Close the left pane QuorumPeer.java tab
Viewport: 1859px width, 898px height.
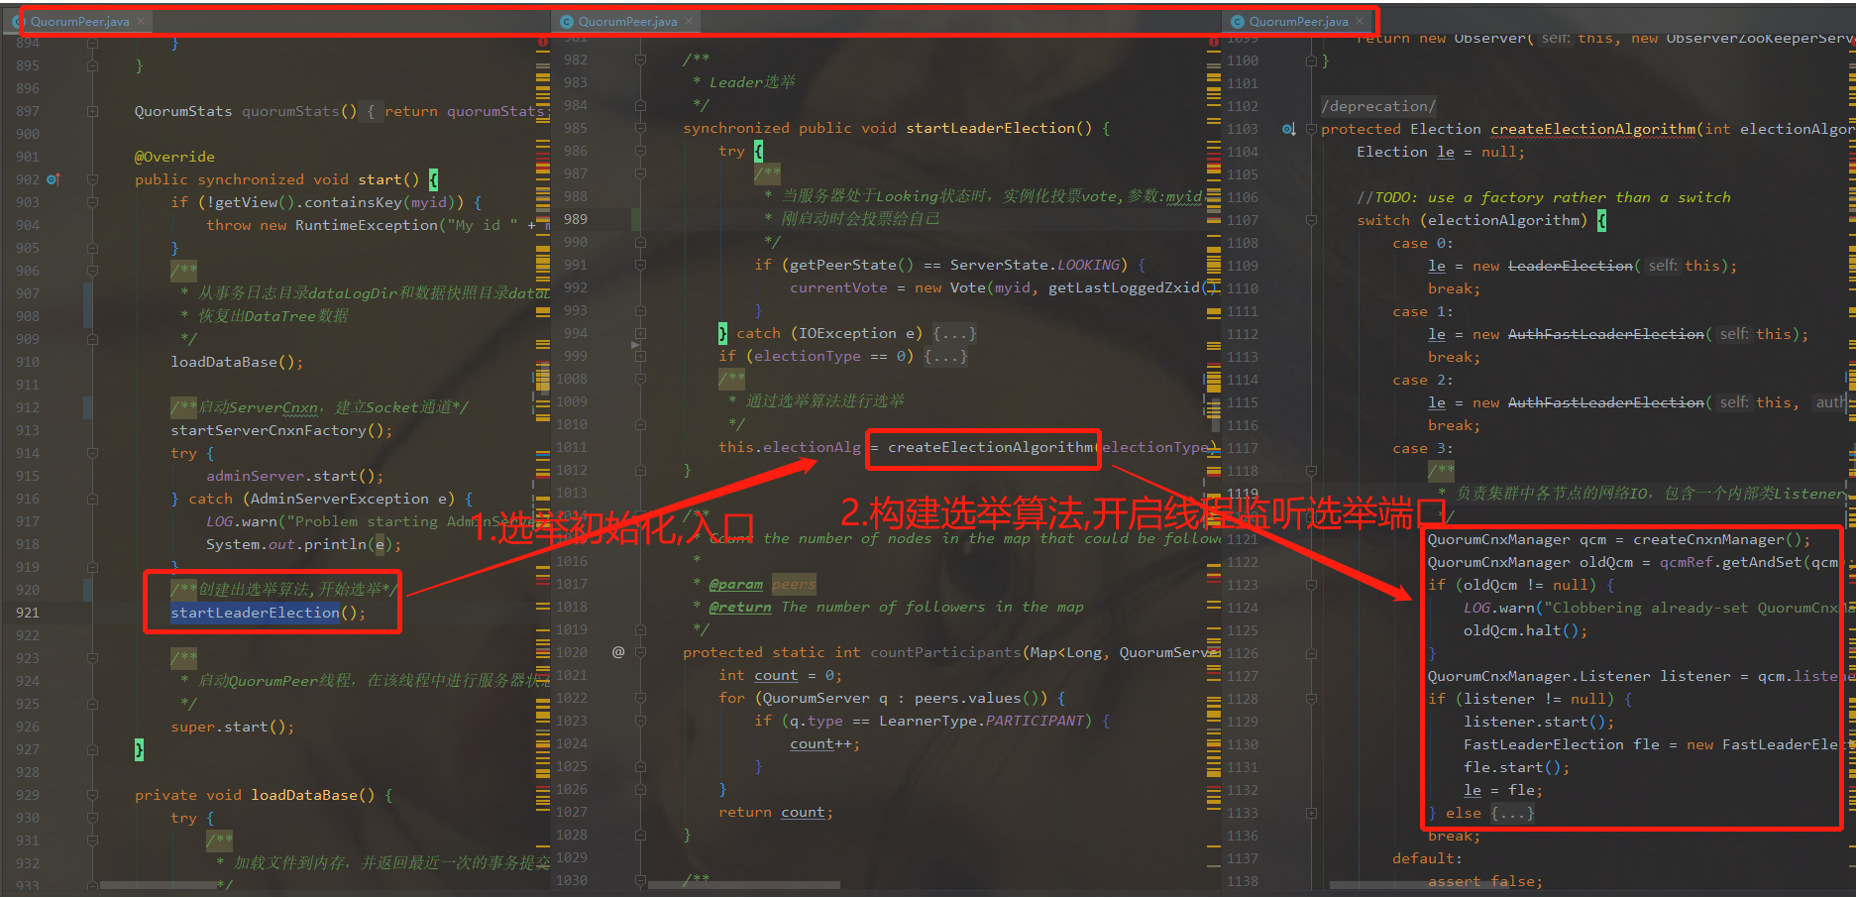141,21
